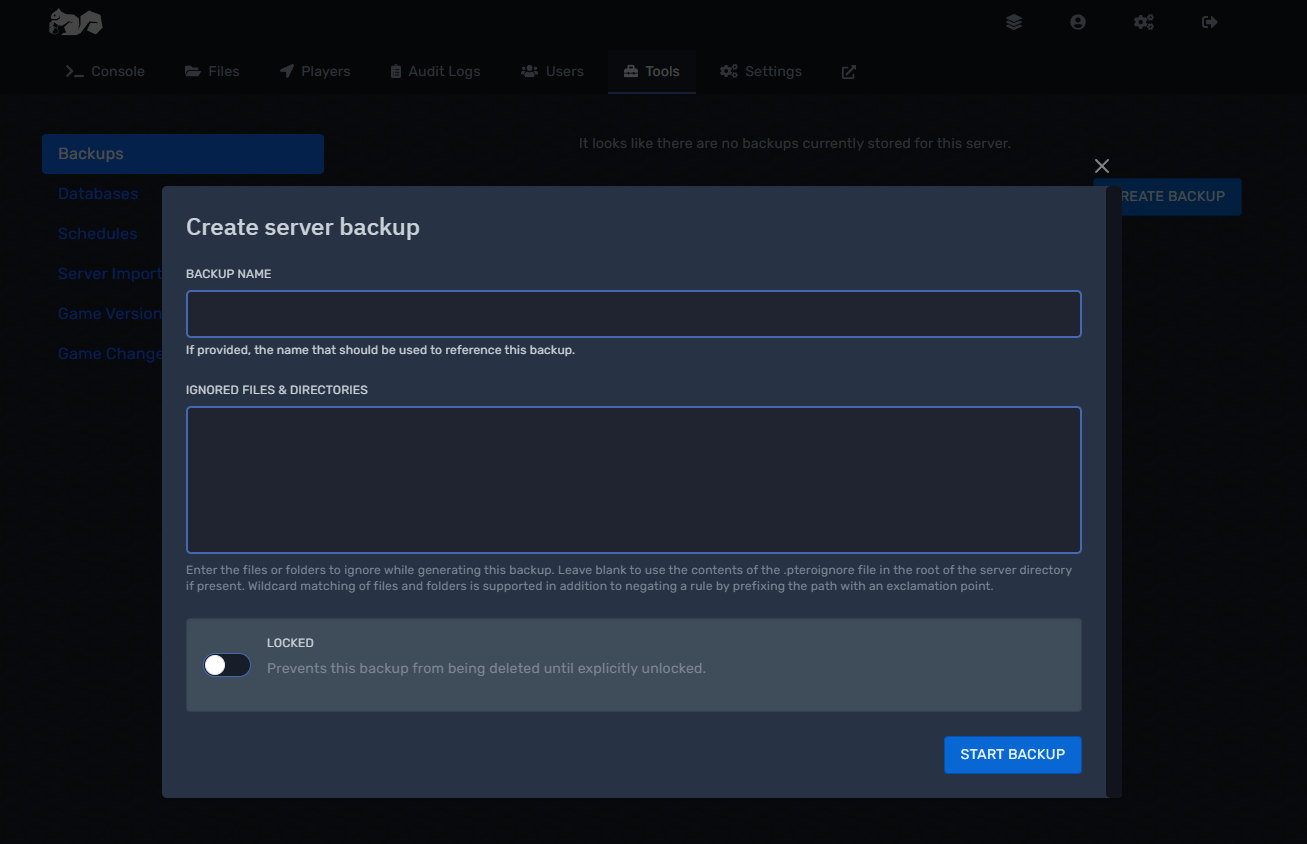Click the 'LOCKED' label text
The height and width of the screenshot is (844, 1307).
click(290, 643)
